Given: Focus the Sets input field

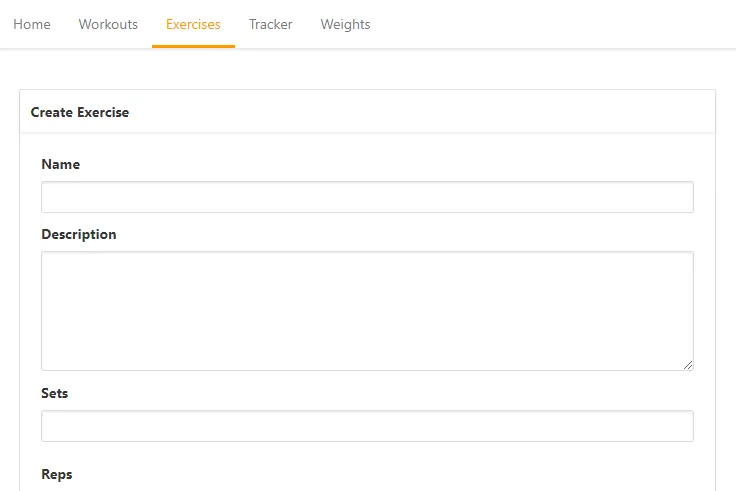Looking at the screenshot, I should click(367, 426).
